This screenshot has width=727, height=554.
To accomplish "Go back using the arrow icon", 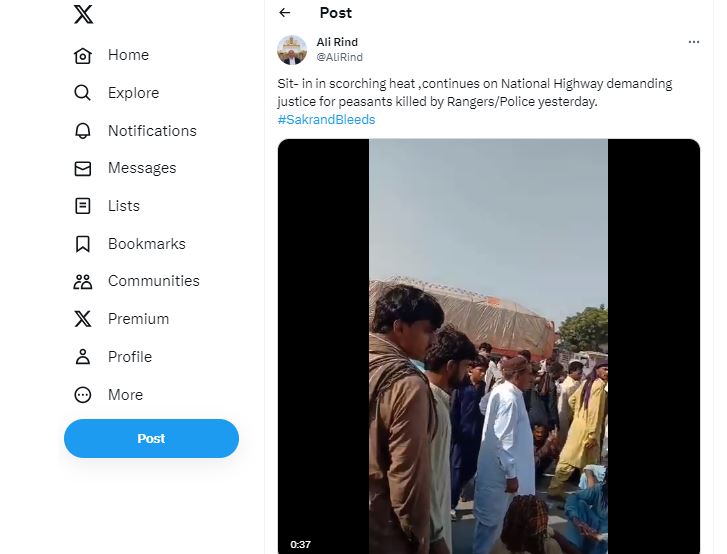I will click(285, 13).
